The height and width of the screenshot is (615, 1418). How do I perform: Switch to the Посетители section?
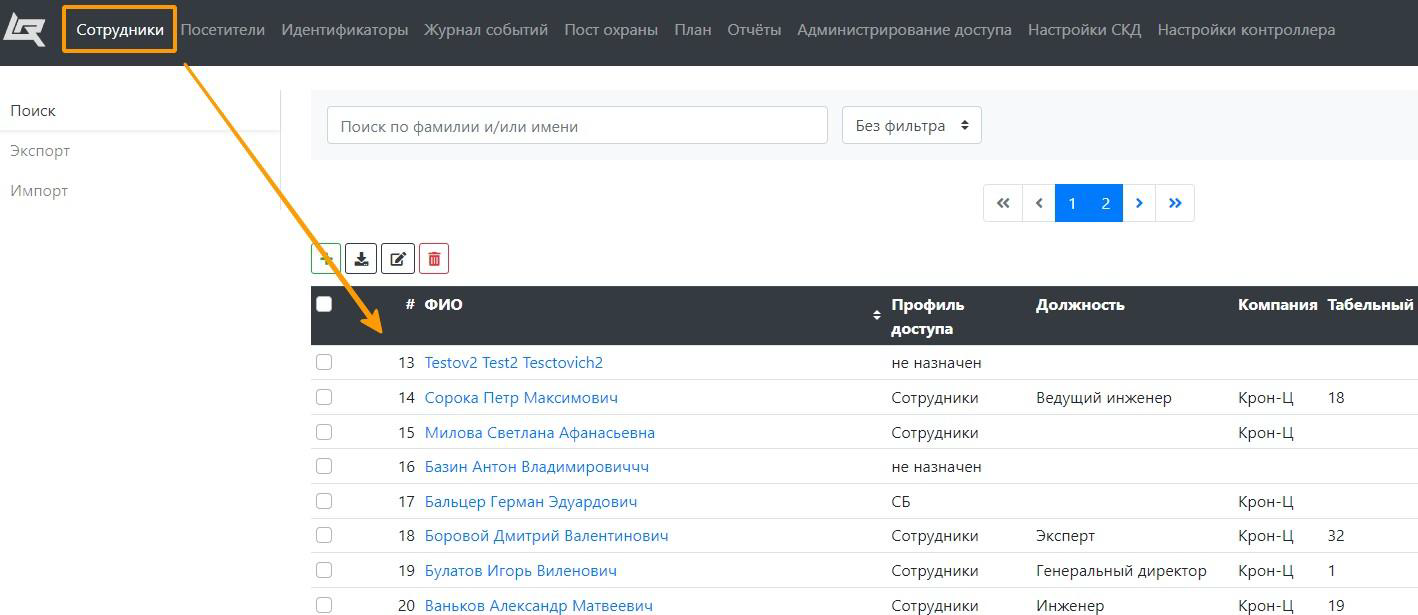point(223,30)
